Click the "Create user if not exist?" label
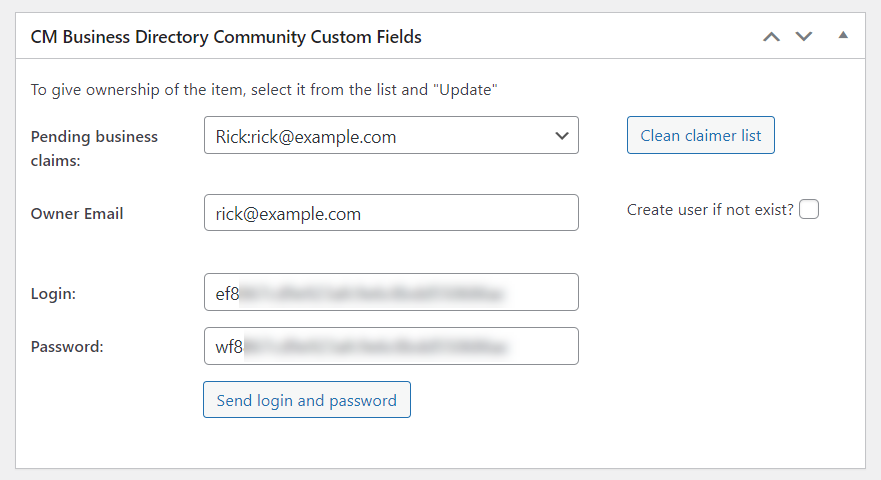Viewport: 881px width, 480px height. coord(709,210)
